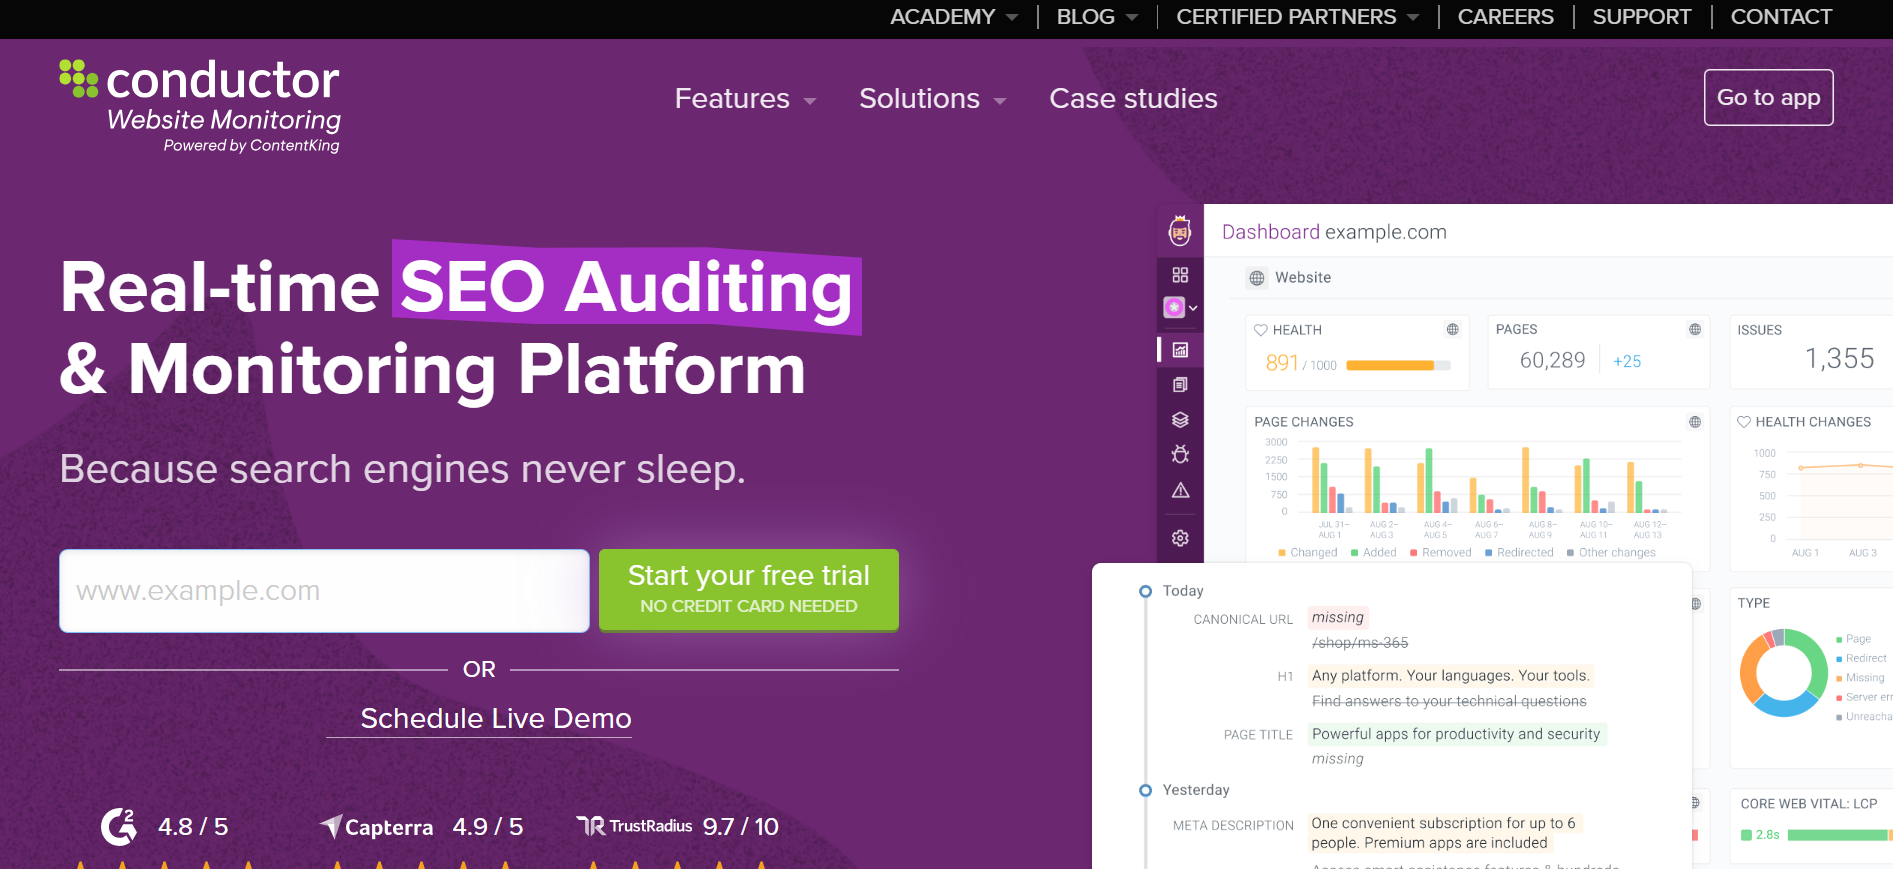The image size is (1893, 869).
Task: Toggle the Redirected legend item
Action: 1520,553
